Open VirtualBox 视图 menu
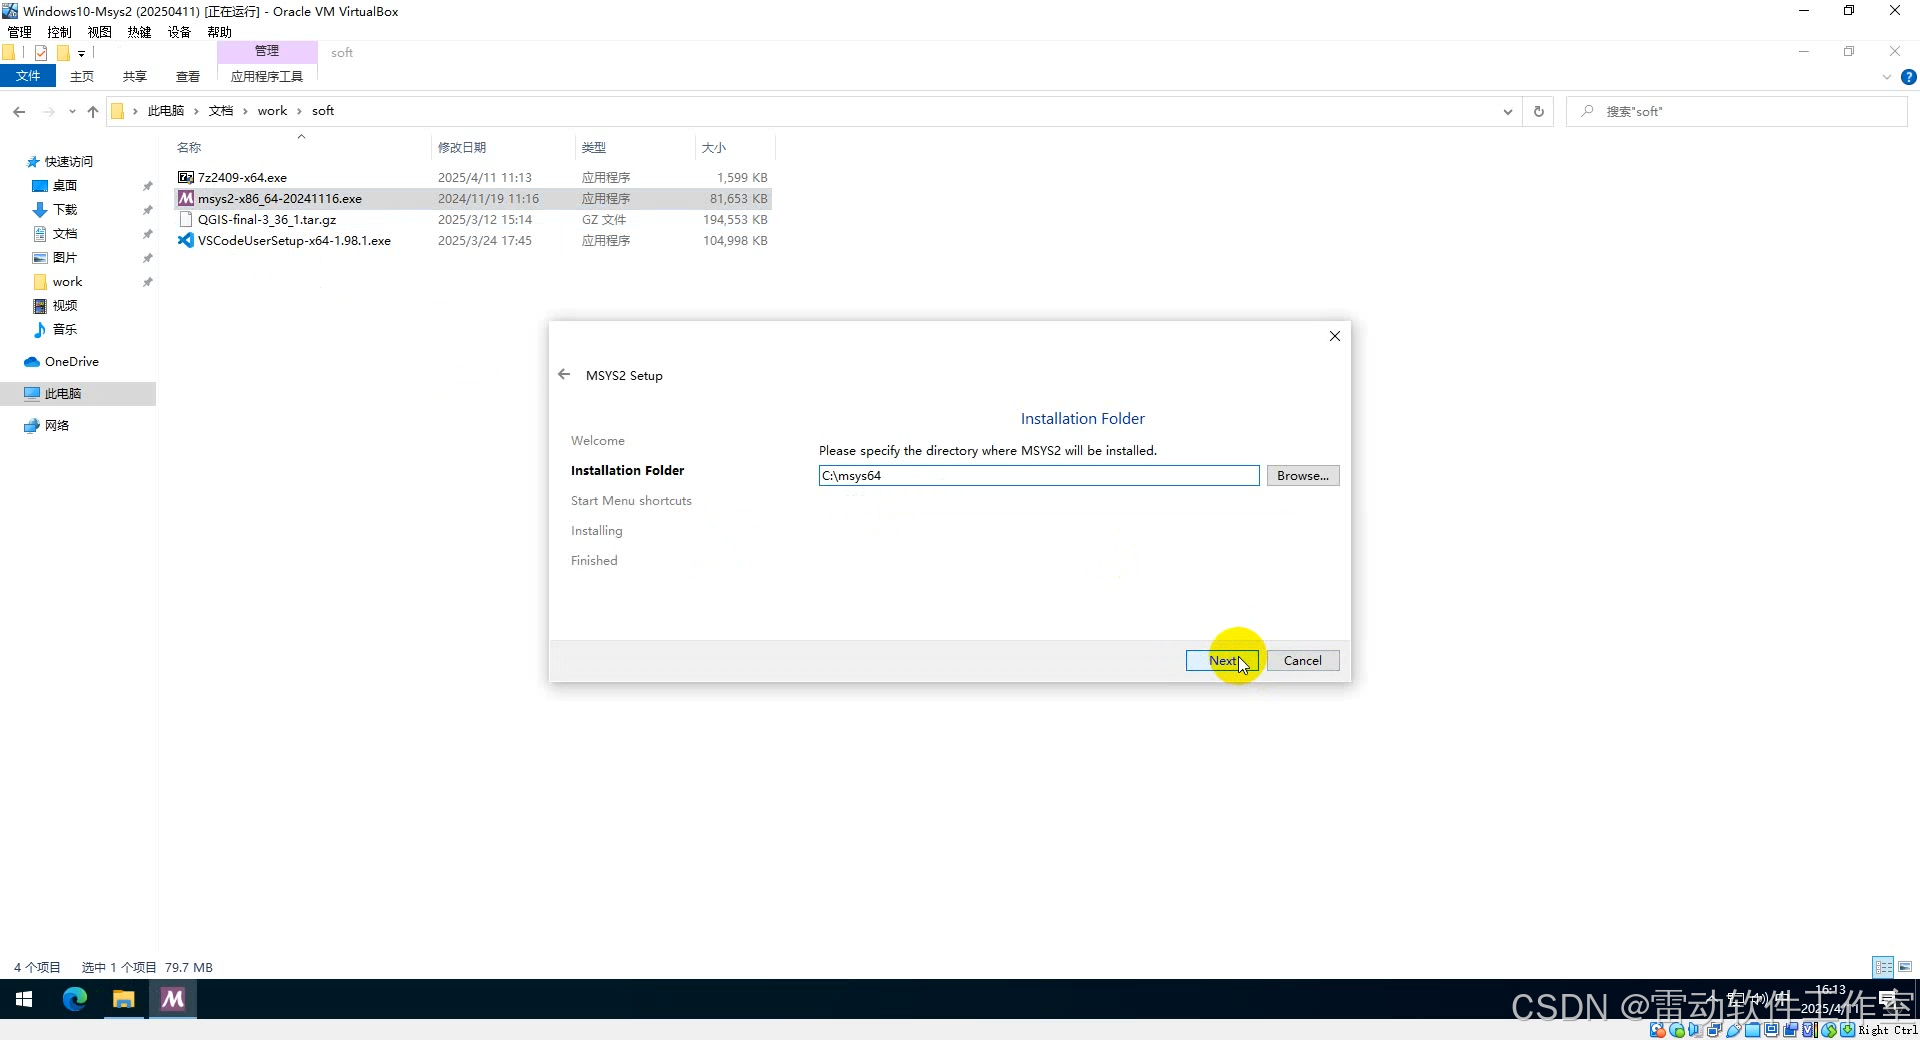Image resolution: width=1920 pixels, height=1040 pixels. 99,32
